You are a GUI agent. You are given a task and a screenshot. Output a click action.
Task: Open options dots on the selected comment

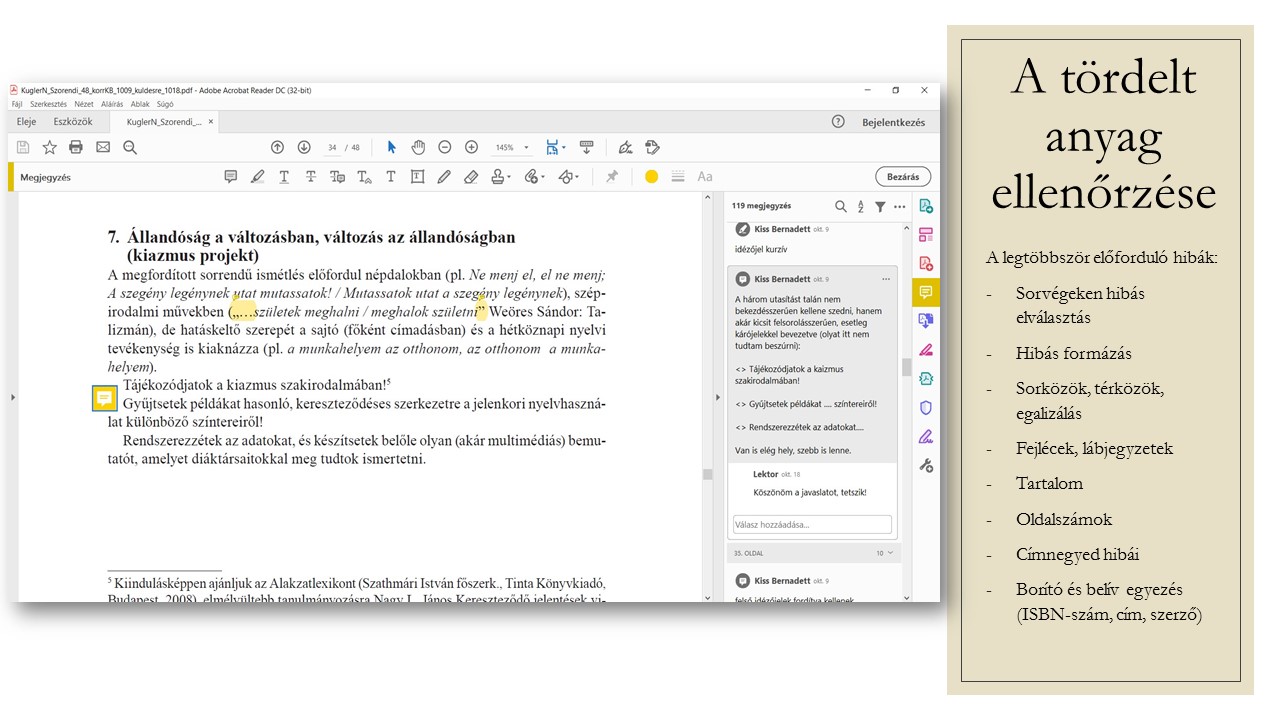click(x=886, y=279)
